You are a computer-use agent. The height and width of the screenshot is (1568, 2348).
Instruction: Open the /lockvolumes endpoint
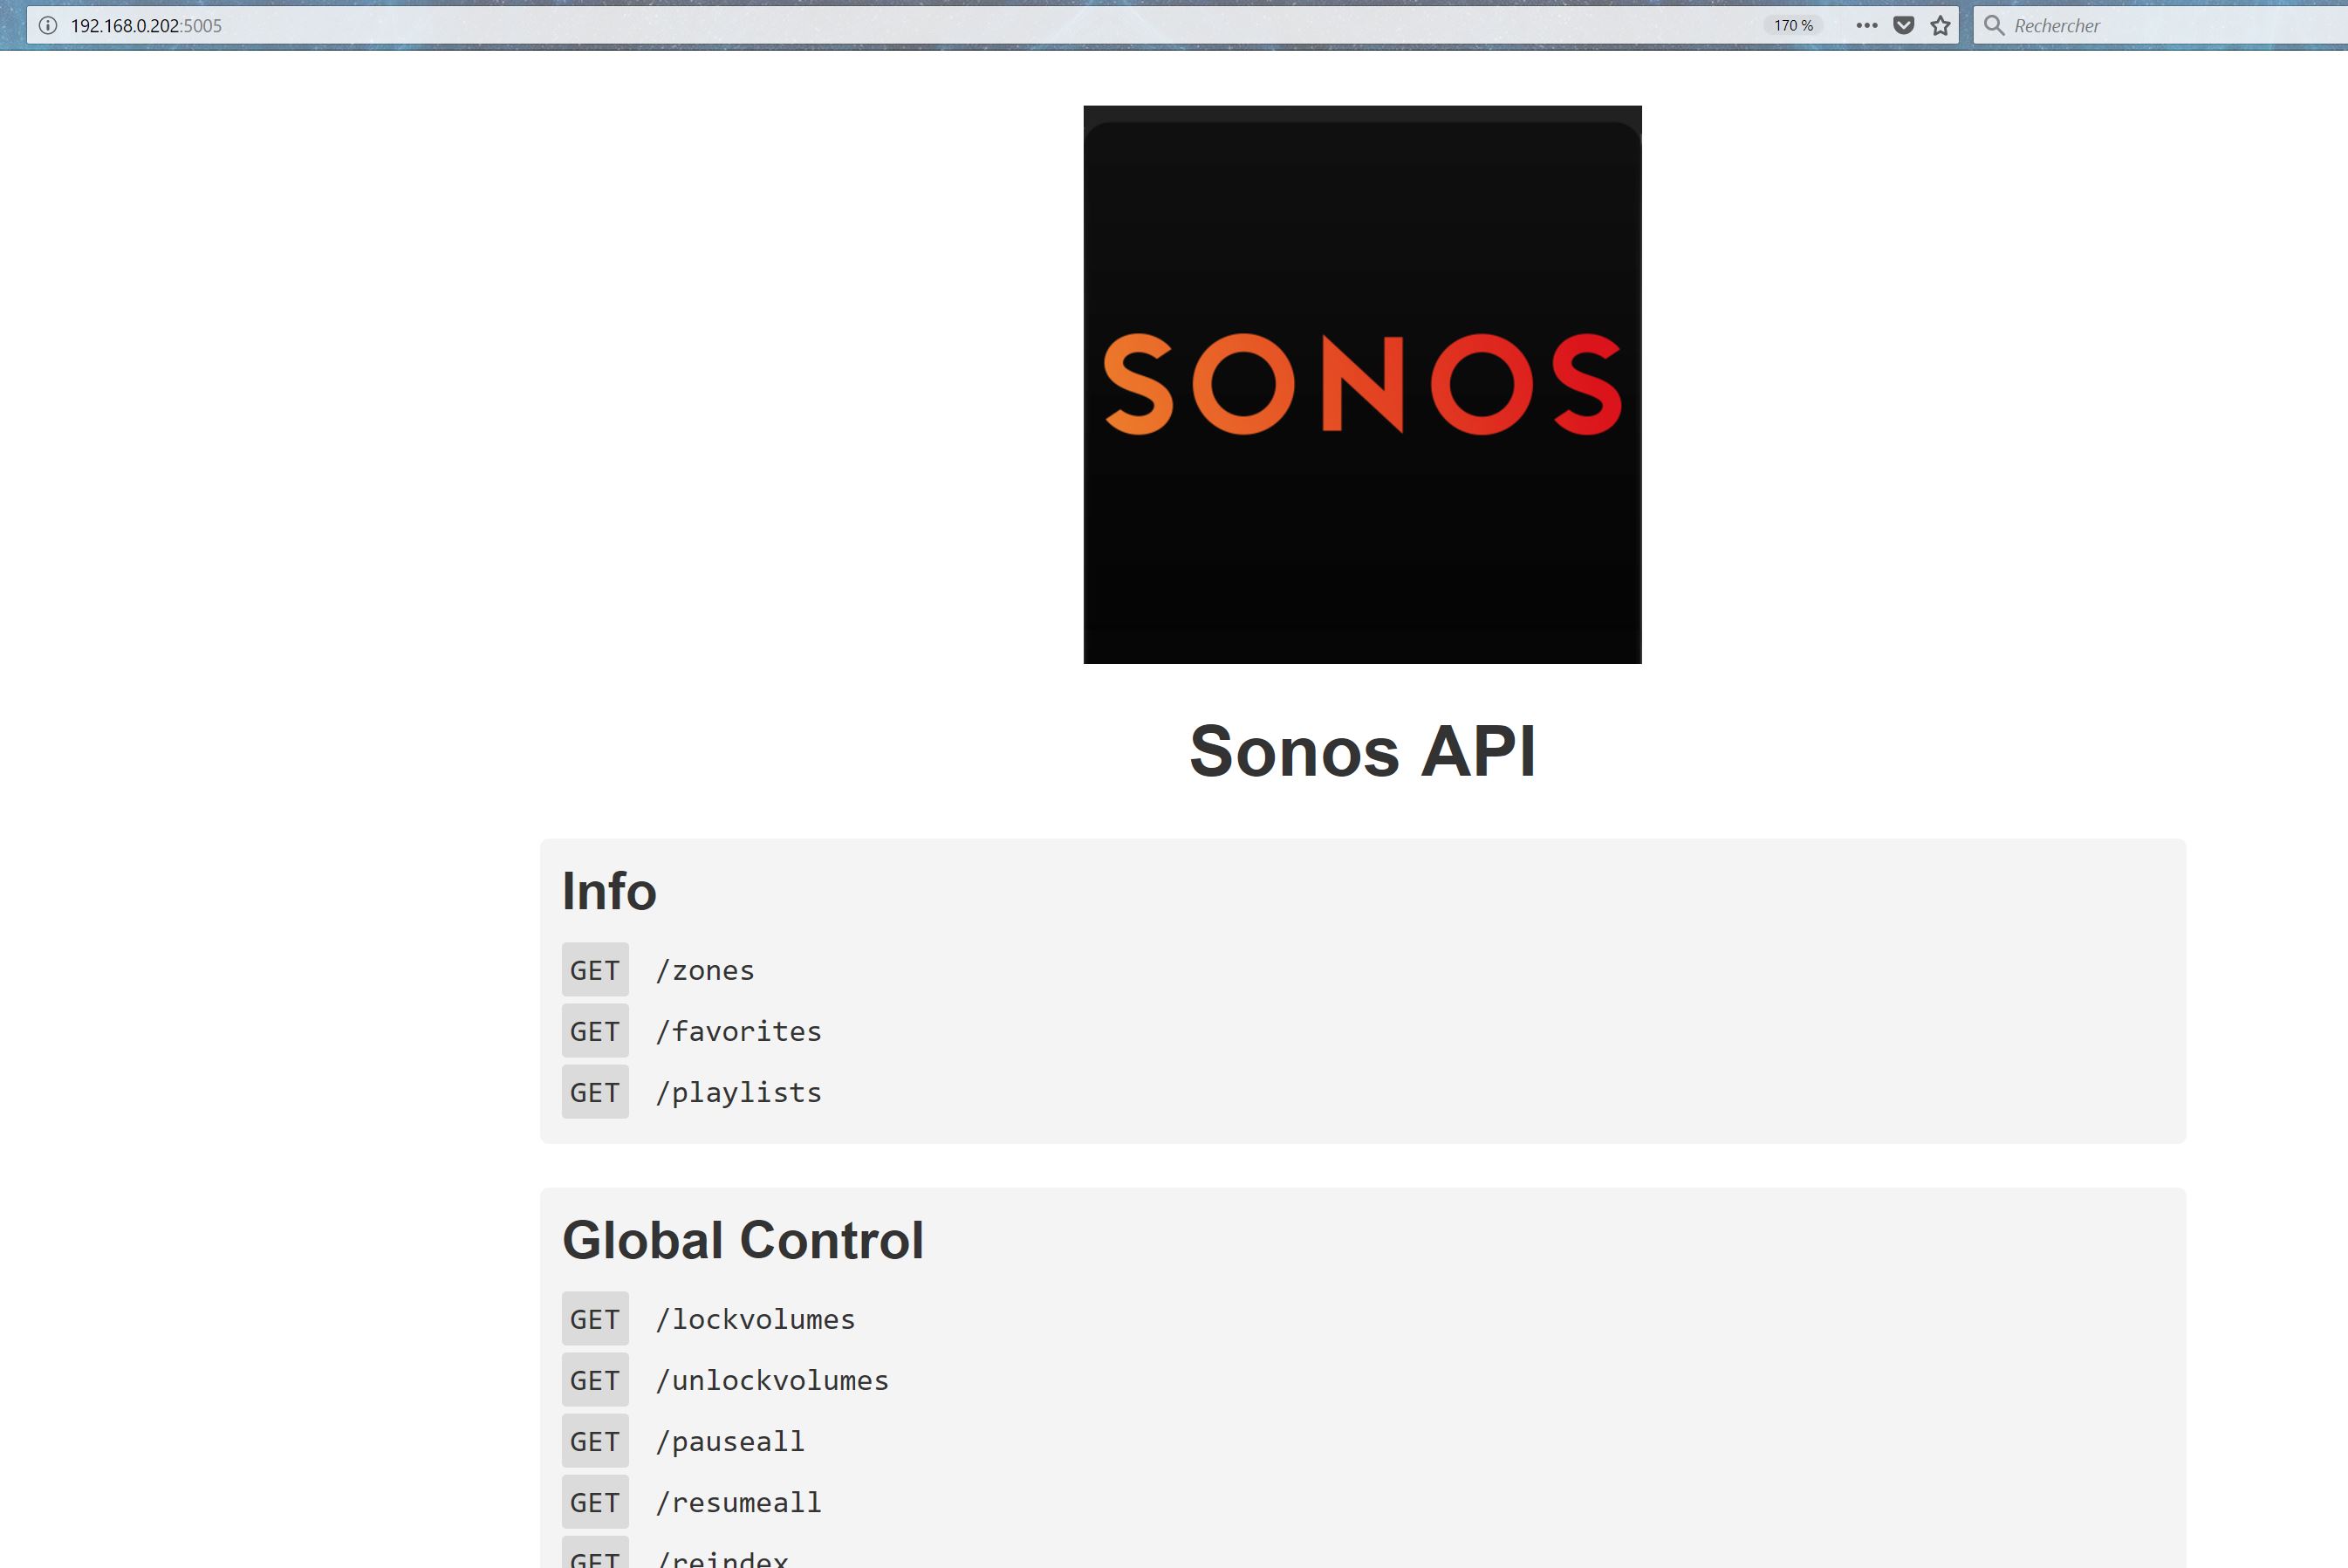point(755,1319)
